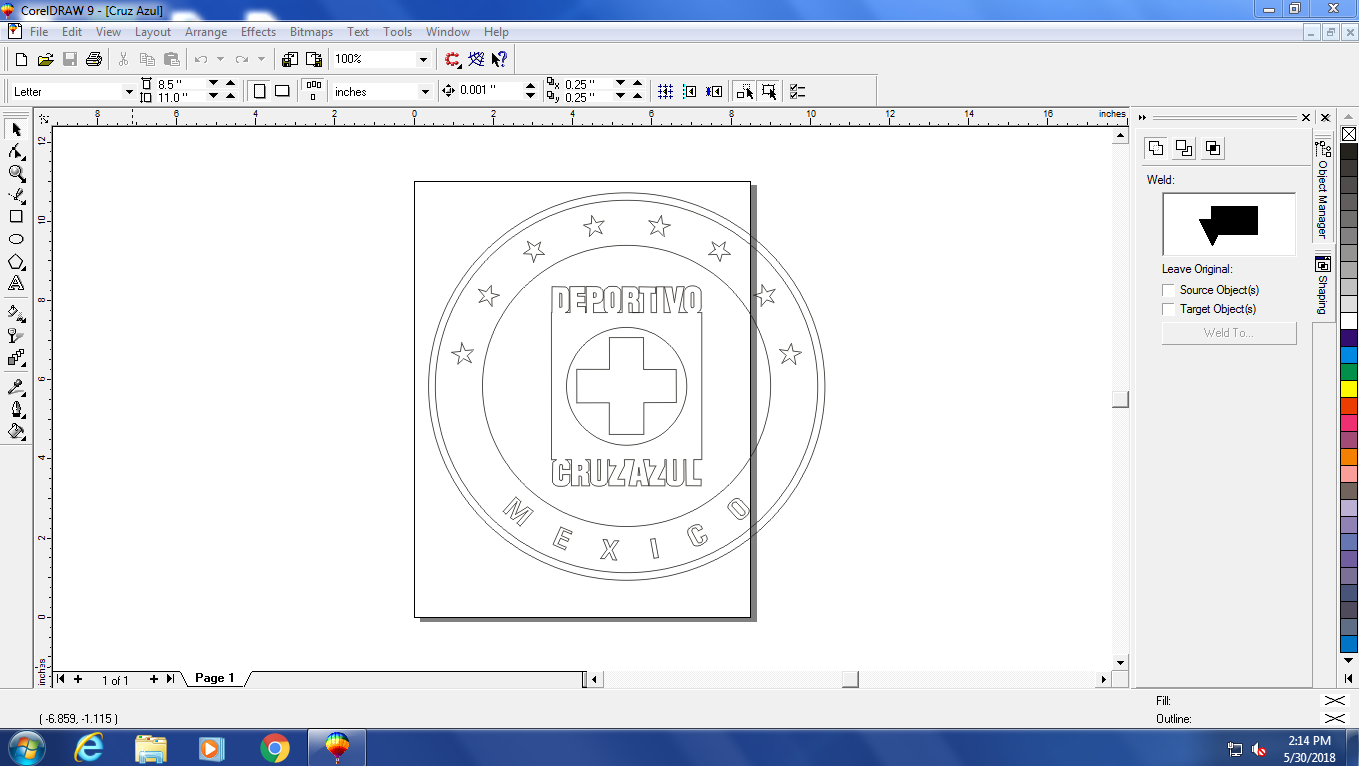Close the Shaping docker panel
This screenshot has height=766, width=1359.
tap(1305, 118)
